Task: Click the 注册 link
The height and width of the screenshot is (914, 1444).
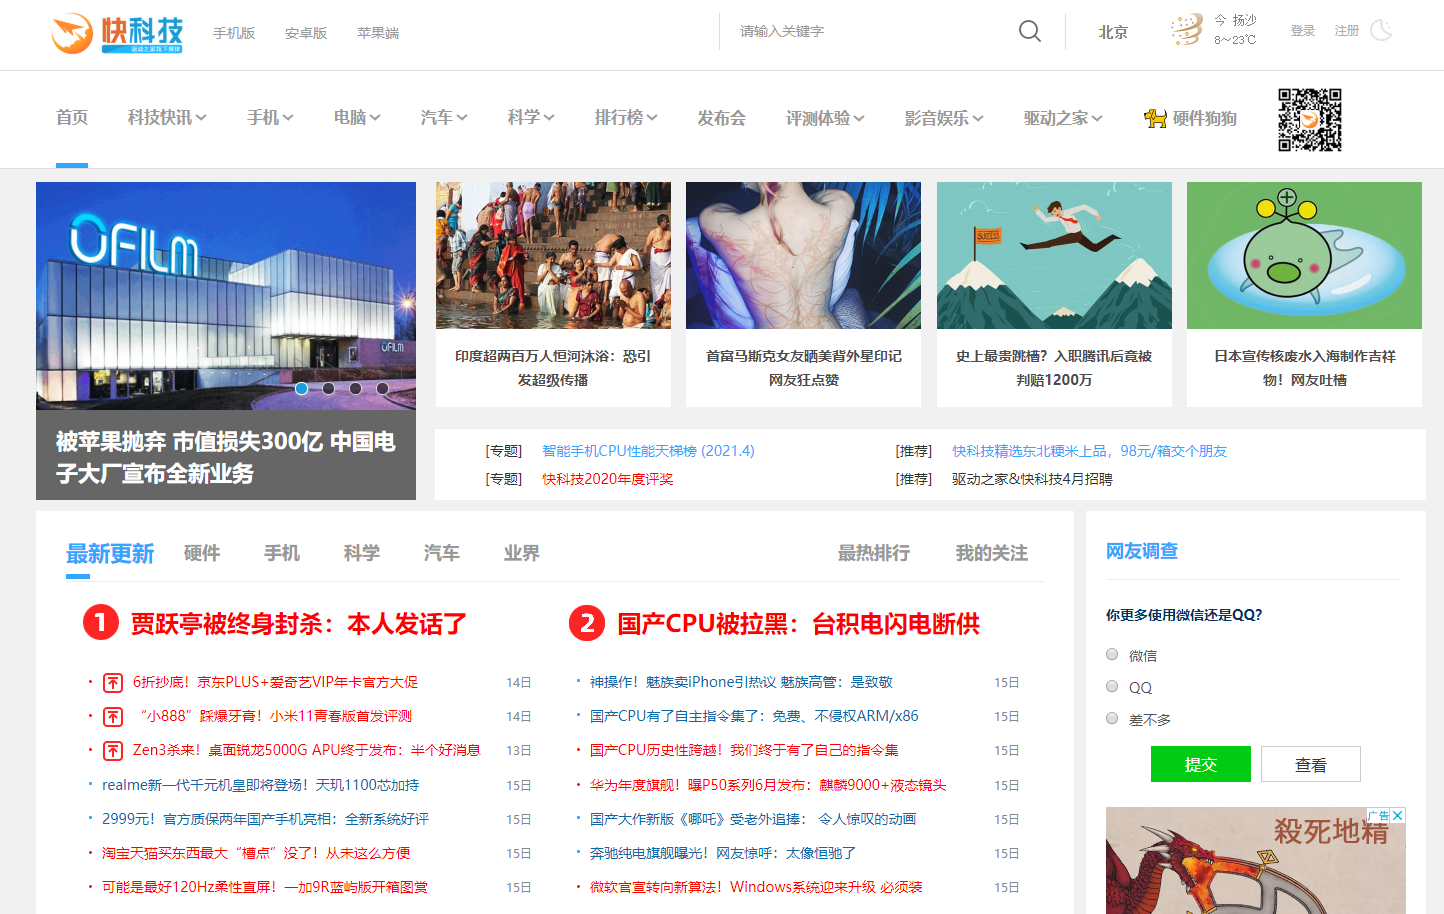Action: [x=1347, y=31]
